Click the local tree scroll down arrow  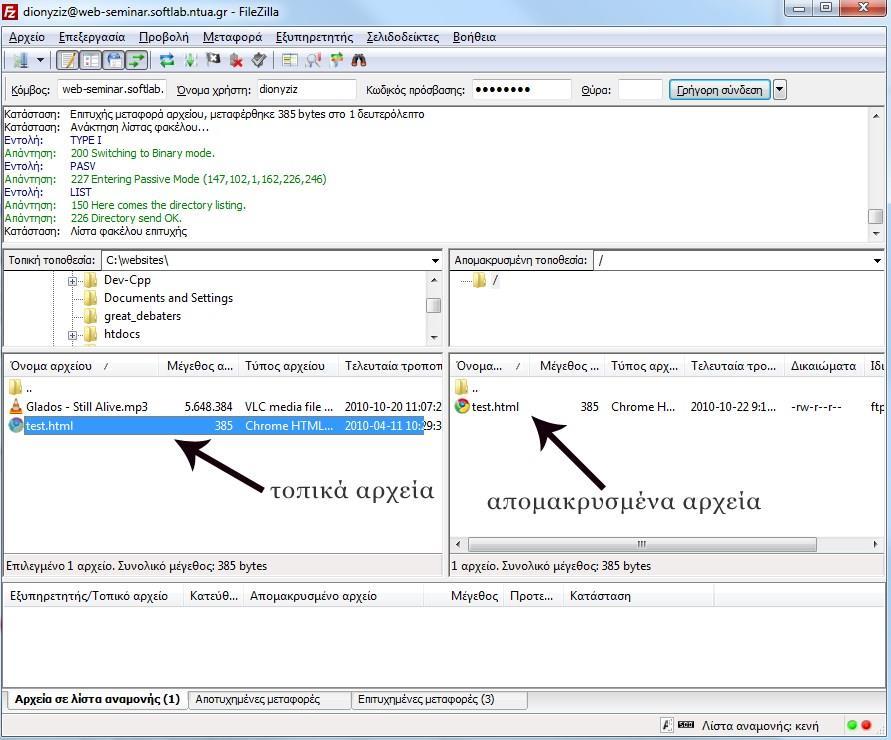[434, 338]
